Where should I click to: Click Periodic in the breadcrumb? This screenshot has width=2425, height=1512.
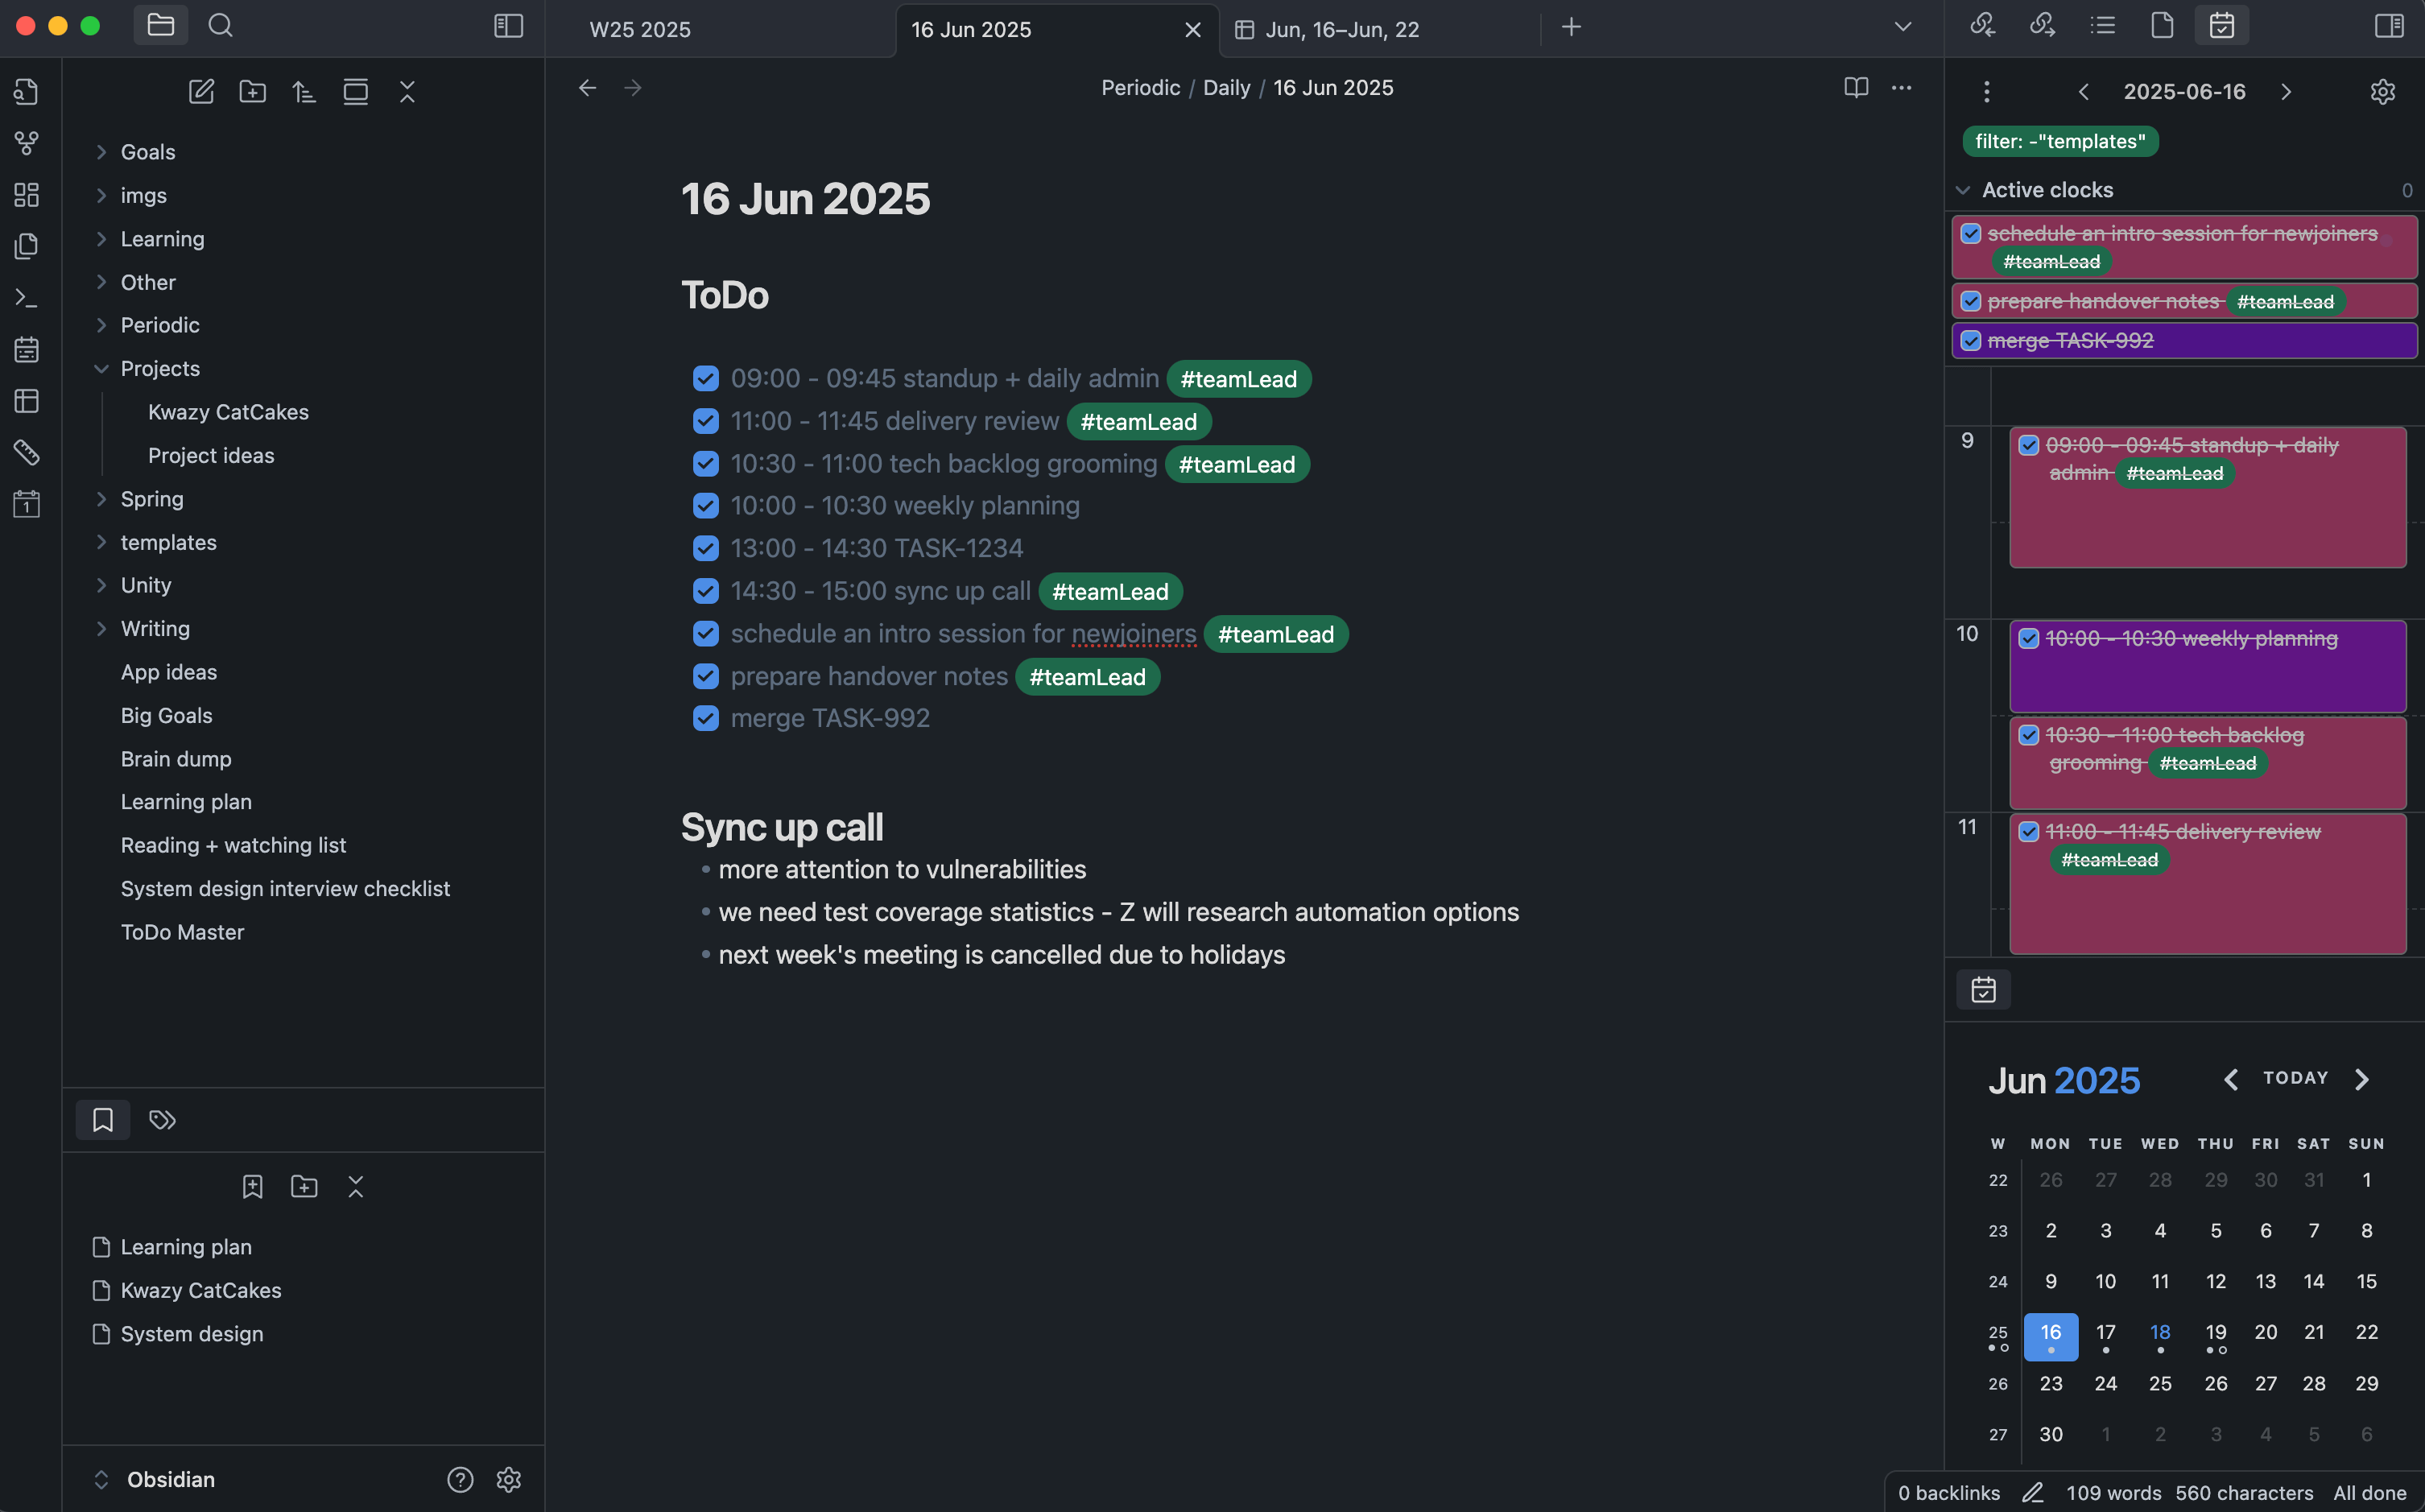[1140, 88]
